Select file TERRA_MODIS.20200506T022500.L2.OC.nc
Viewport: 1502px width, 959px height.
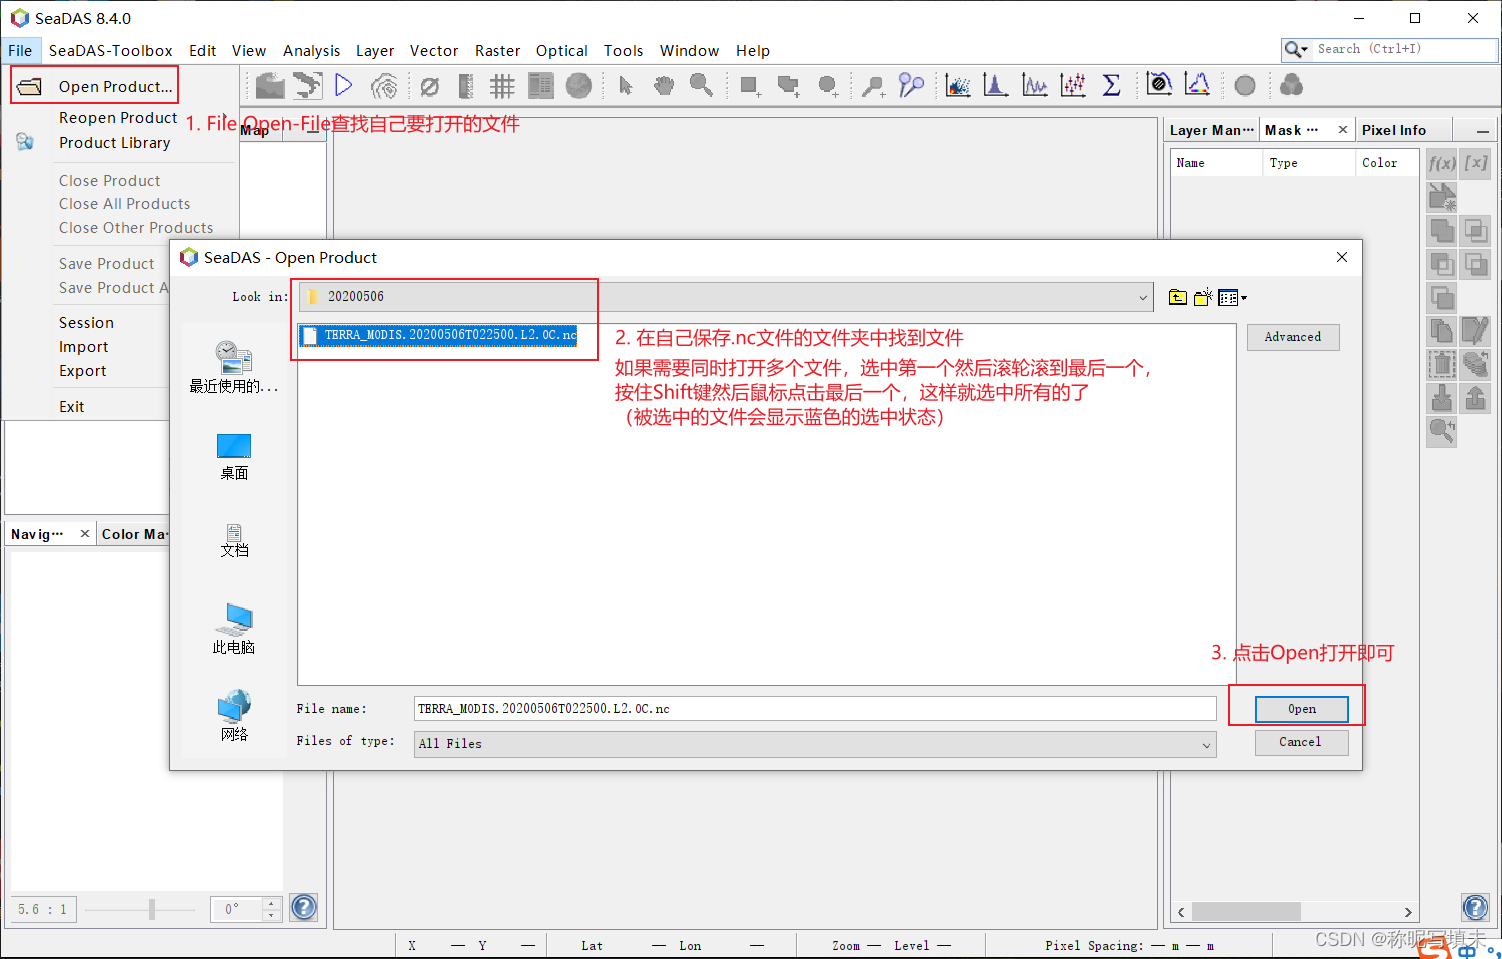click(440, 335)
